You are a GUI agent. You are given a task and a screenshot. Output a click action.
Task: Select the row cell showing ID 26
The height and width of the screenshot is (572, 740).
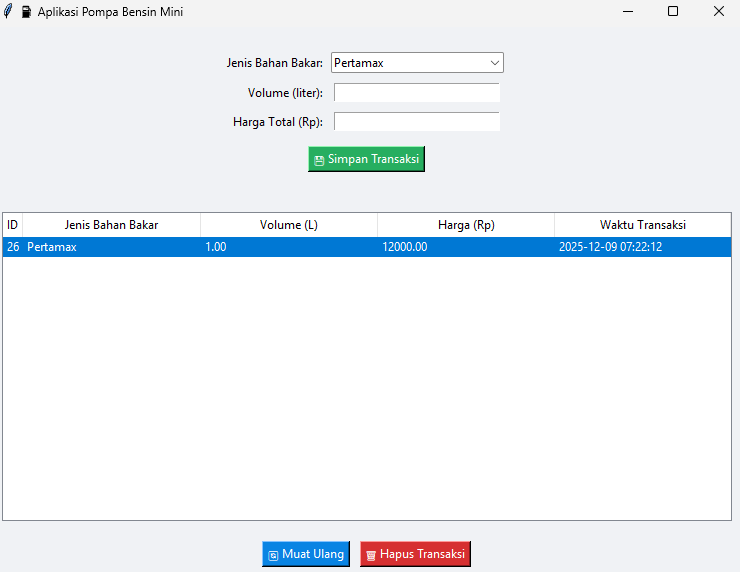pyautogui.click(x=13, y=247)
